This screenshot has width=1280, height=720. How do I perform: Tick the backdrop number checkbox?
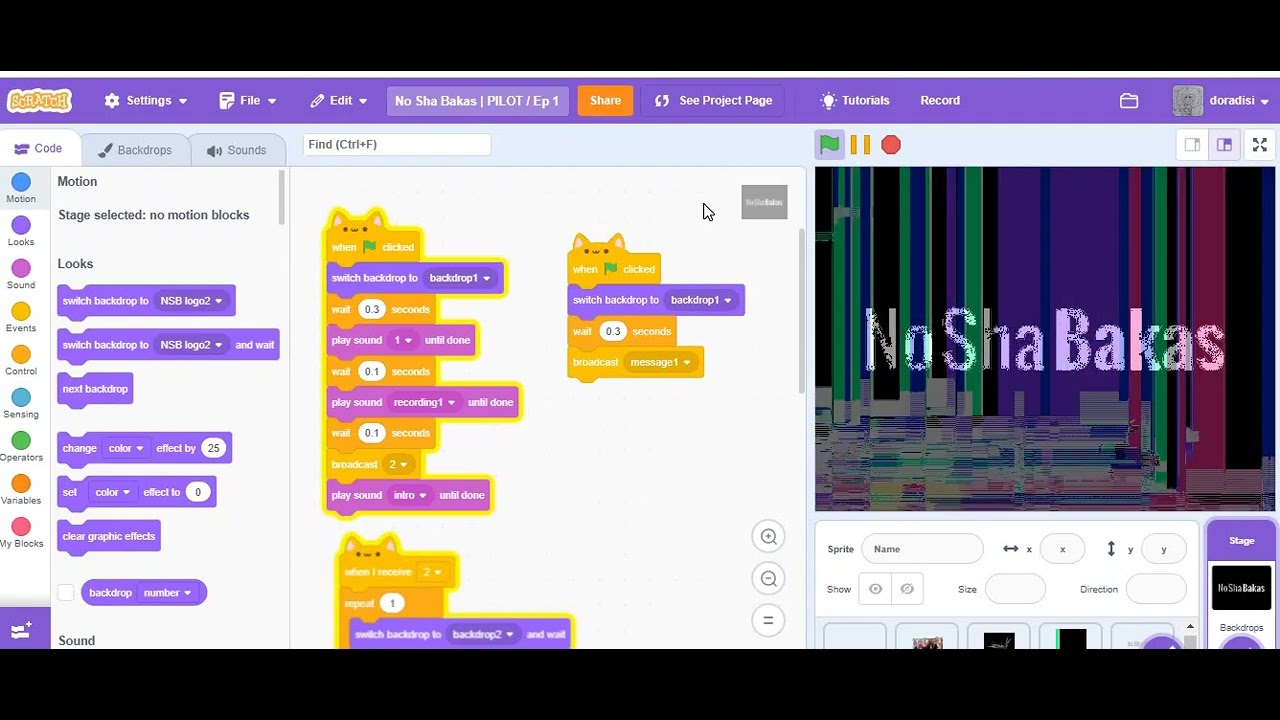pos(66,593)
